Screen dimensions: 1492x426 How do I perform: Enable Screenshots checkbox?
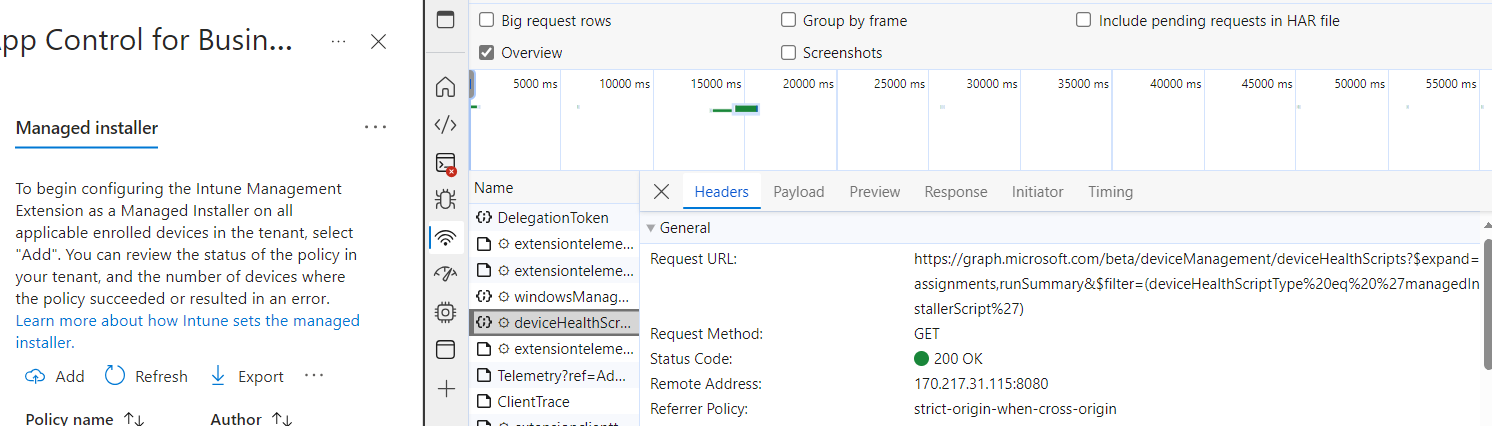pos(788,52)
